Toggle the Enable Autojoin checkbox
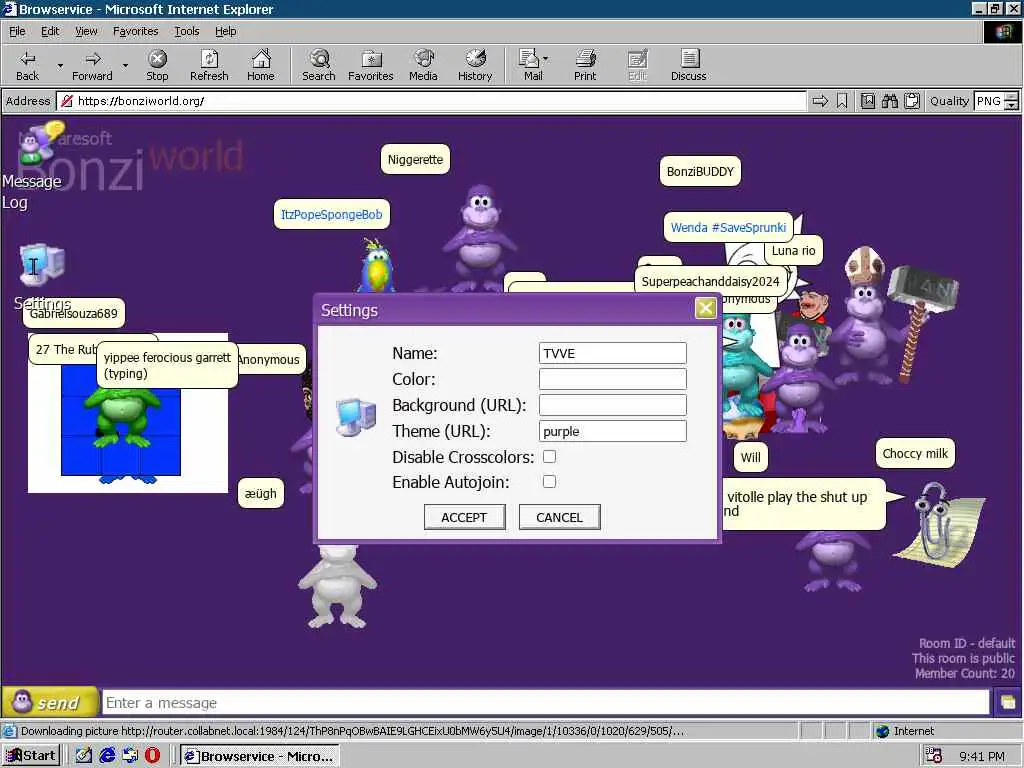Viewport: 1024px width, 768px height. point(549,481)
